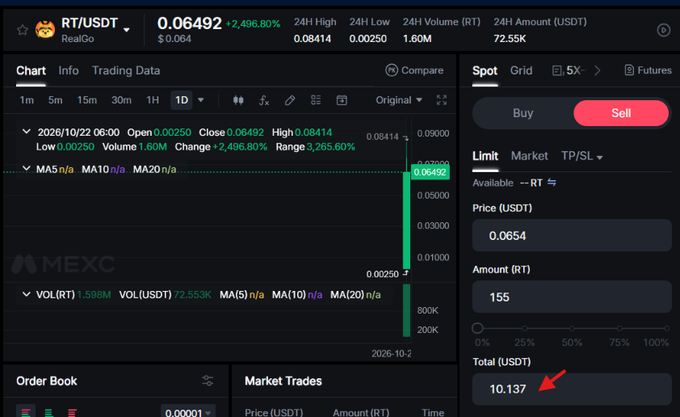Open the Original chart source dropdown

pos(399,100)
